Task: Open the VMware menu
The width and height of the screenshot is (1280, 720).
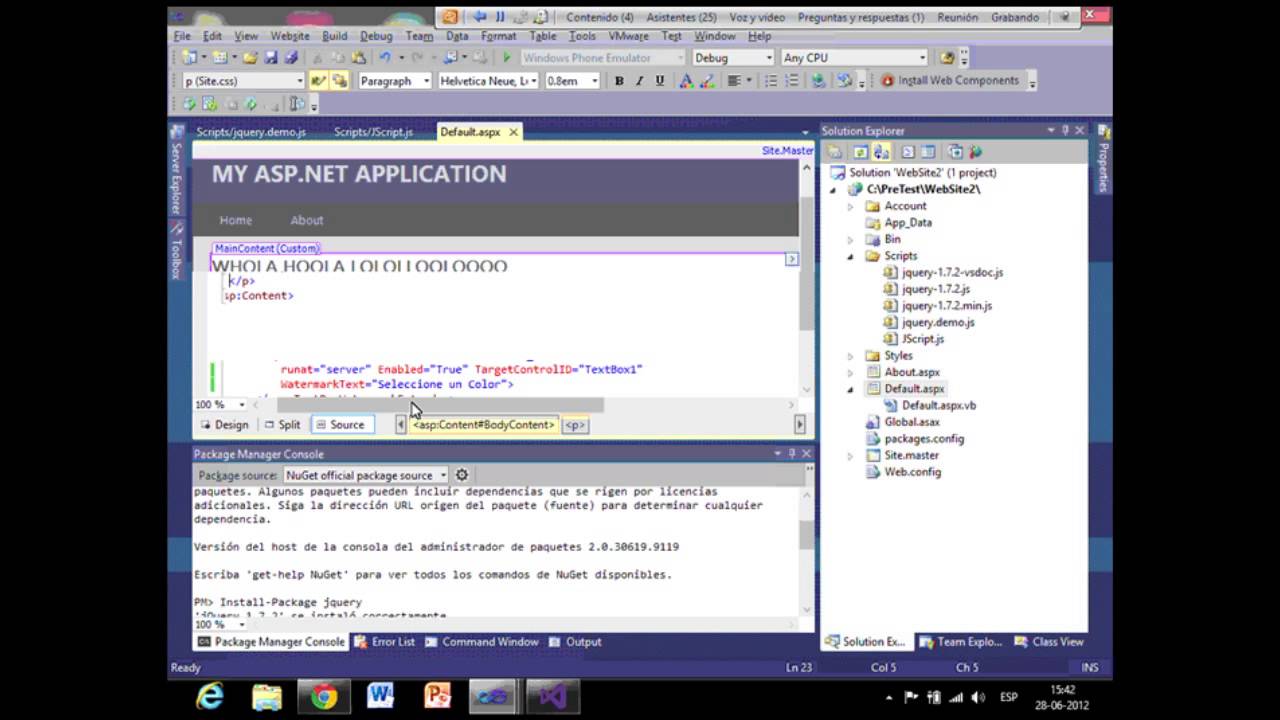Action: pyautogui.click(x=628, y=36)
